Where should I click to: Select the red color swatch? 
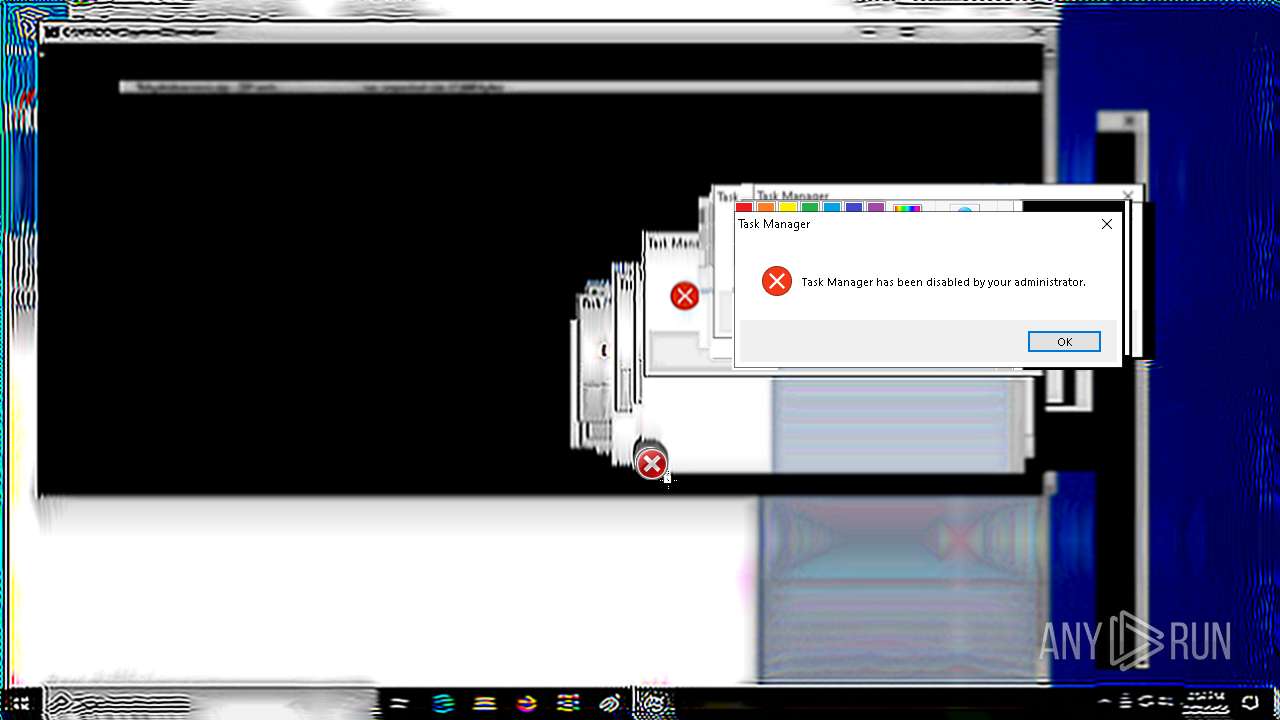point(743,208)
